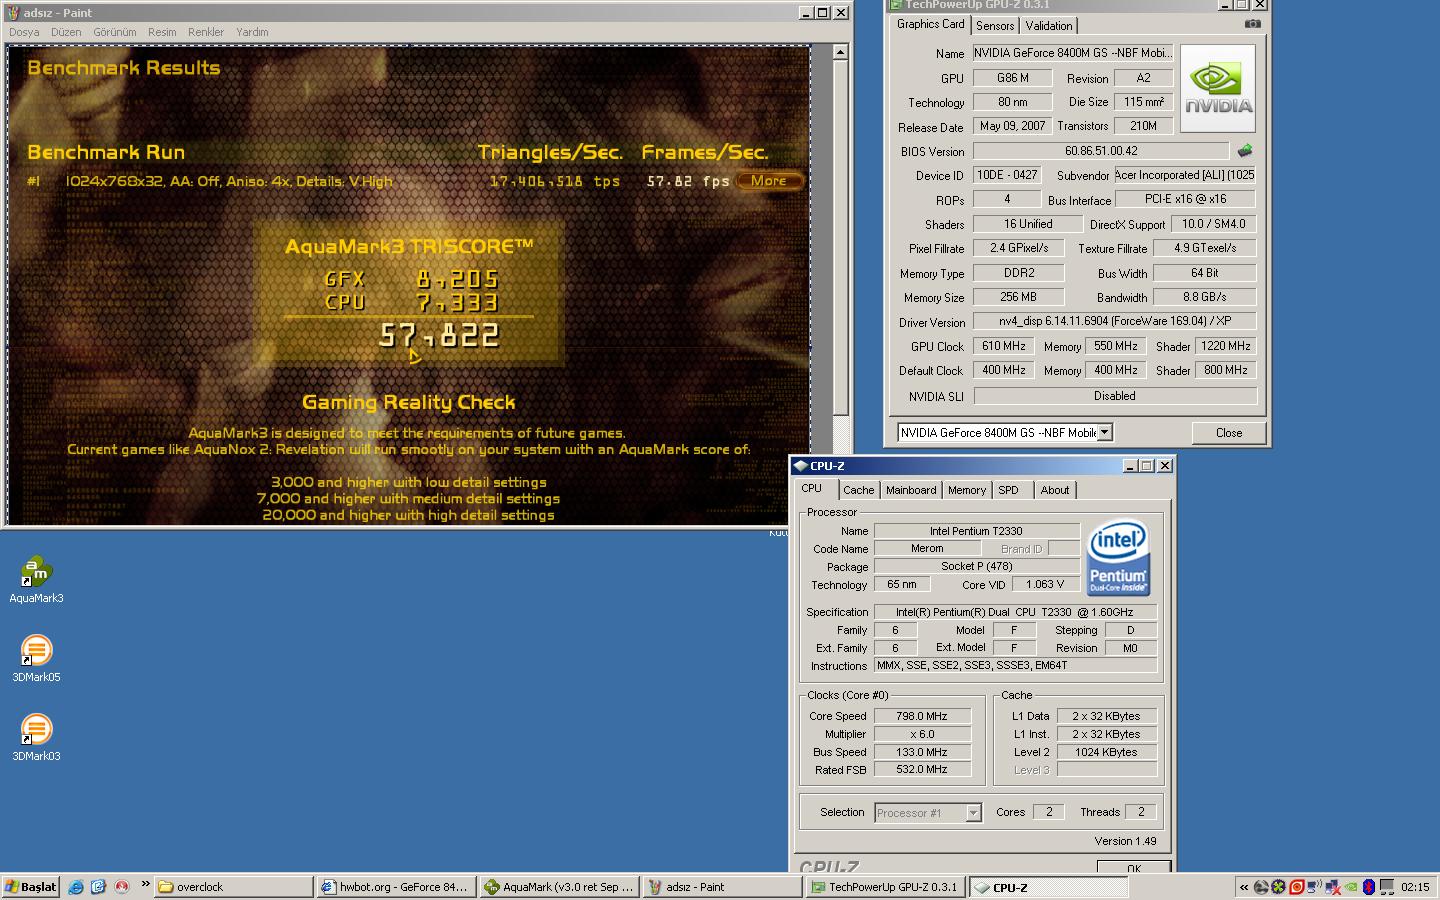Click the NVIDIA logo in GPU-Z

coord(1217,88)
